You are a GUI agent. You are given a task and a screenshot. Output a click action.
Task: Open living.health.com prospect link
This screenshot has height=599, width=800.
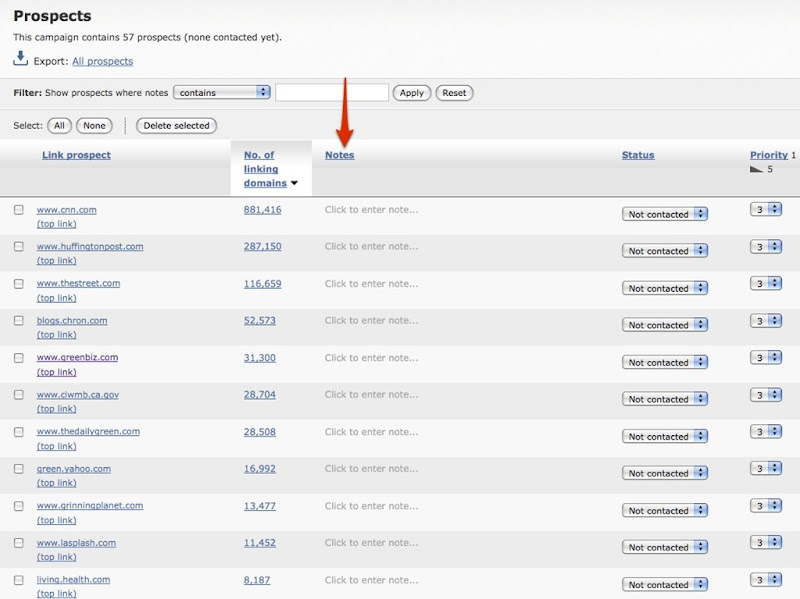(x=73, y=580)
